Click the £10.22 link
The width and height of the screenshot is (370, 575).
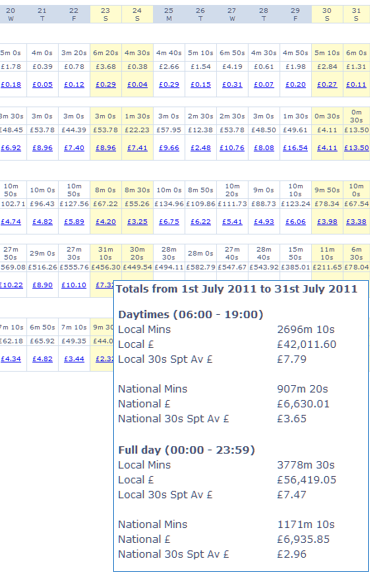[11, 285]
